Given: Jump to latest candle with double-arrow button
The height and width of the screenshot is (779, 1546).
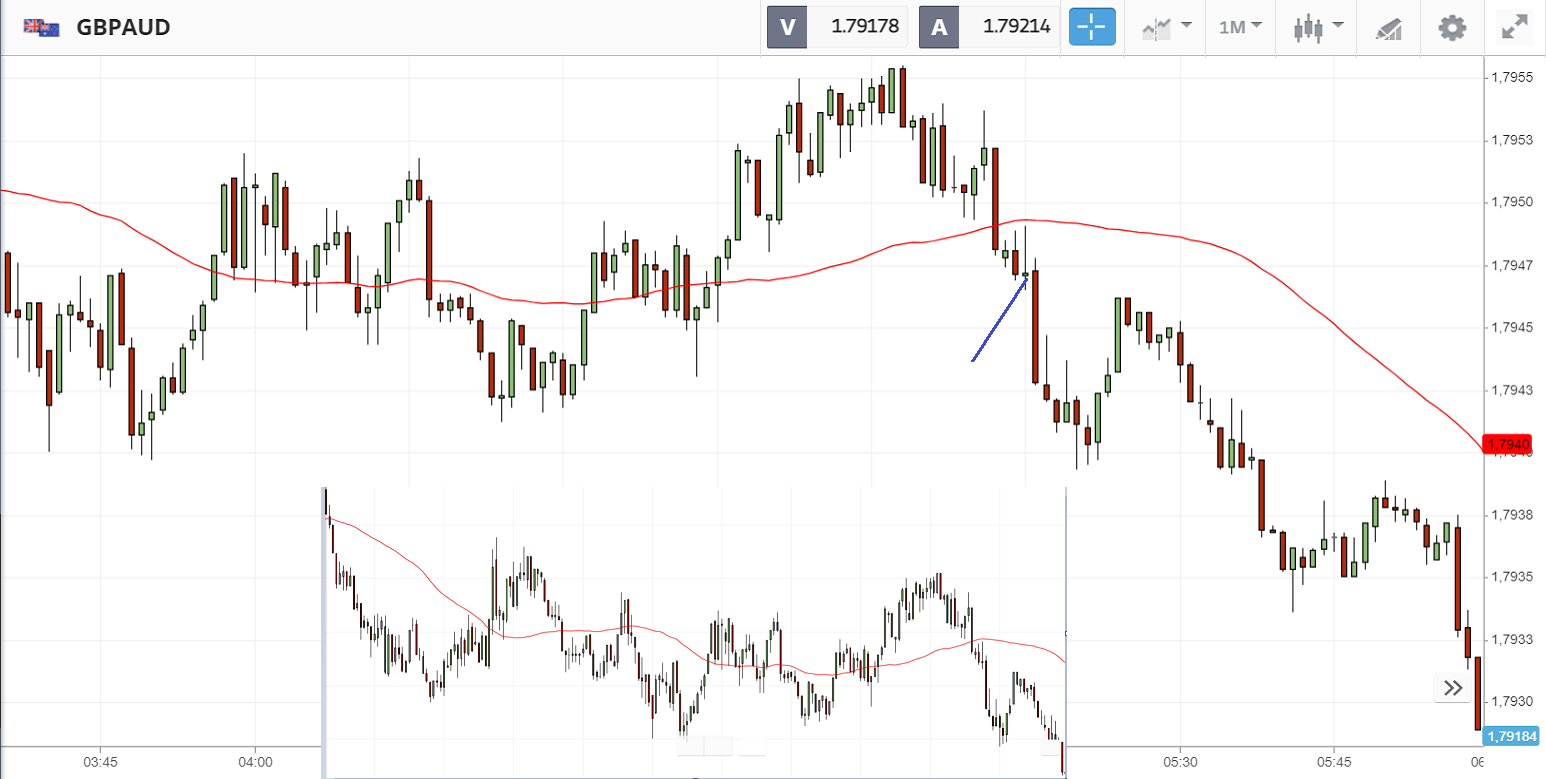Looking at the screenshot, I should tap(1453, 688).
